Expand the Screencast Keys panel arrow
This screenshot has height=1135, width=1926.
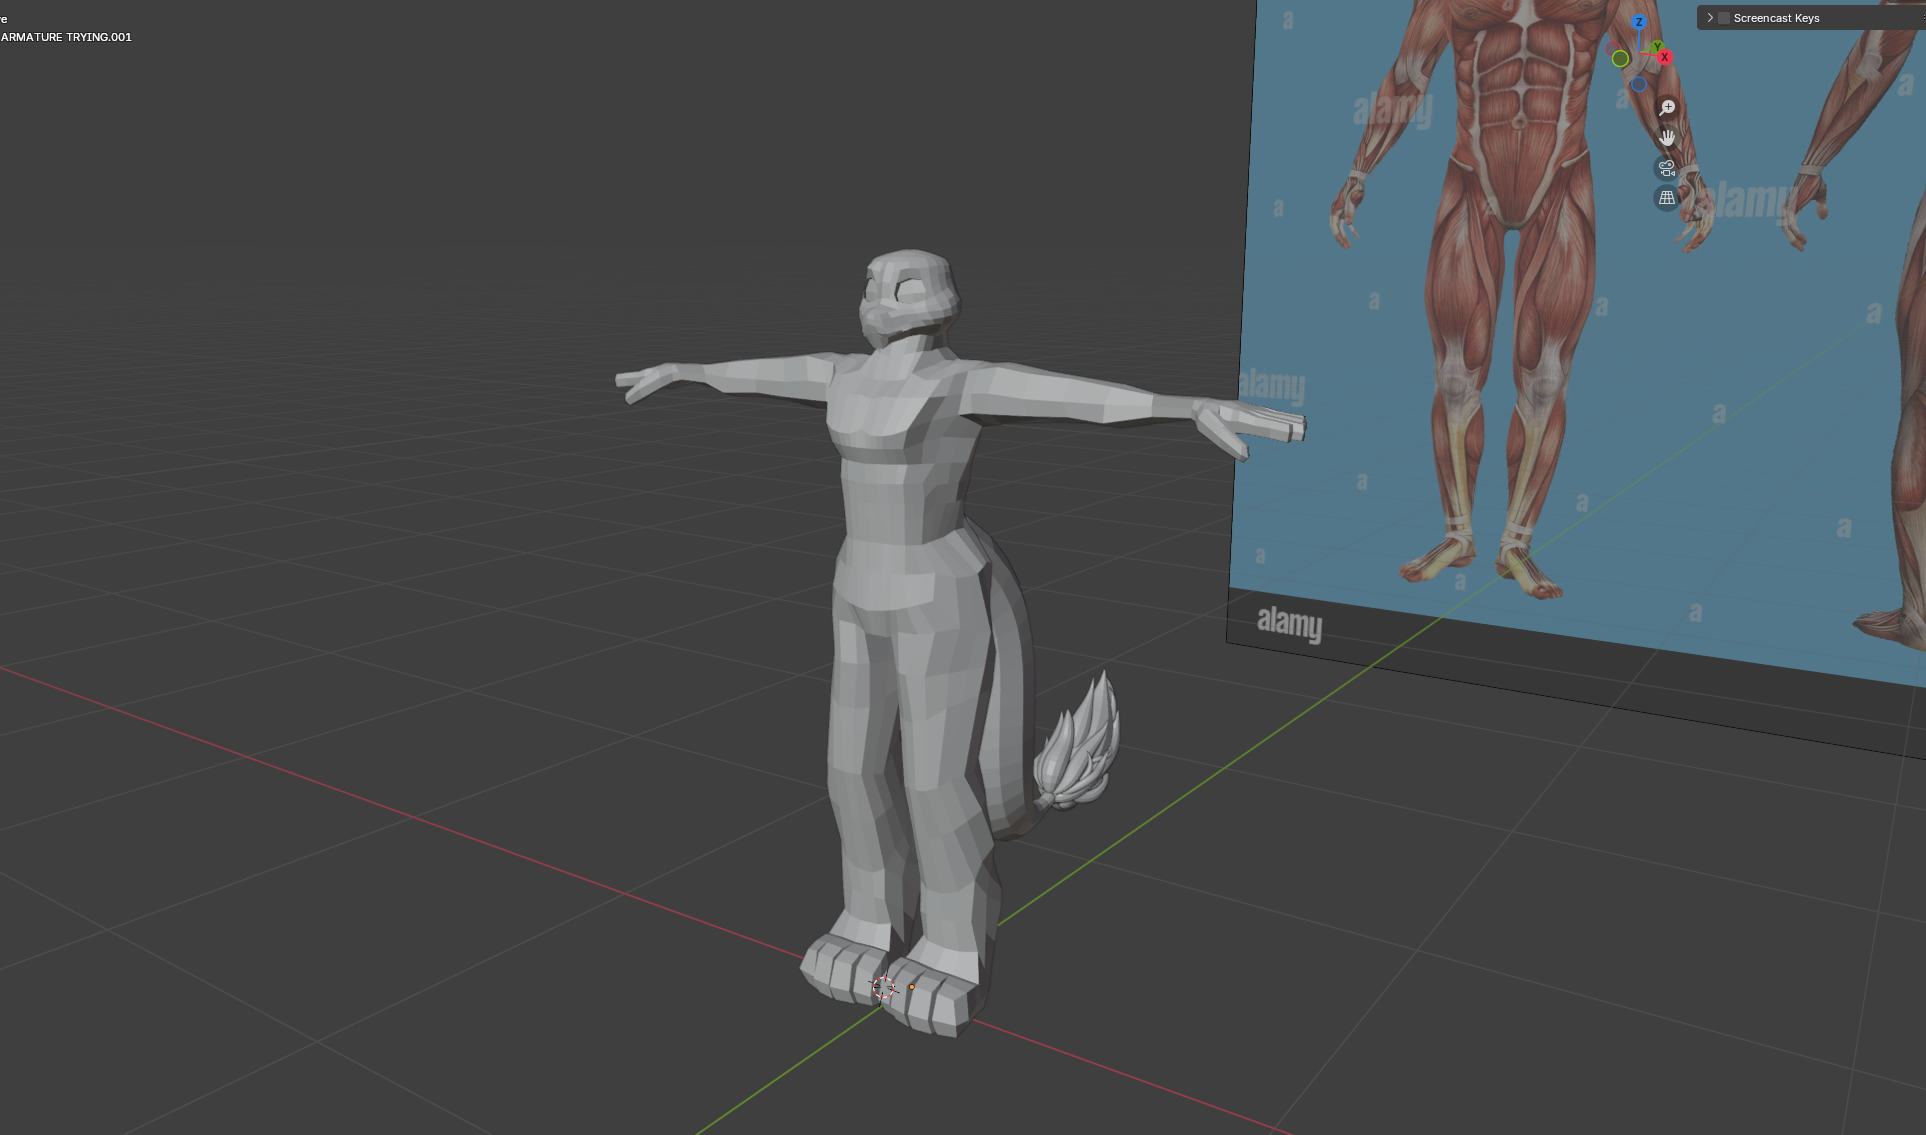tap(1709, 17)
